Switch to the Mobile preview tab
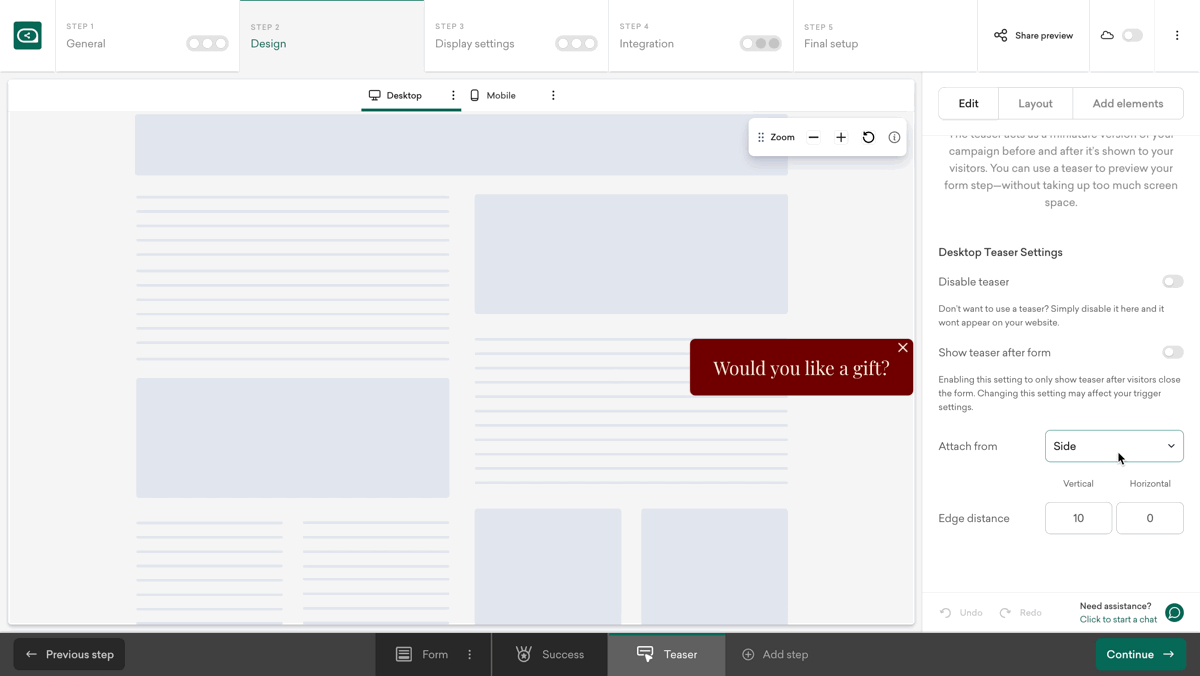Viewport: 1200px width, 676px height. pos(493,96)
